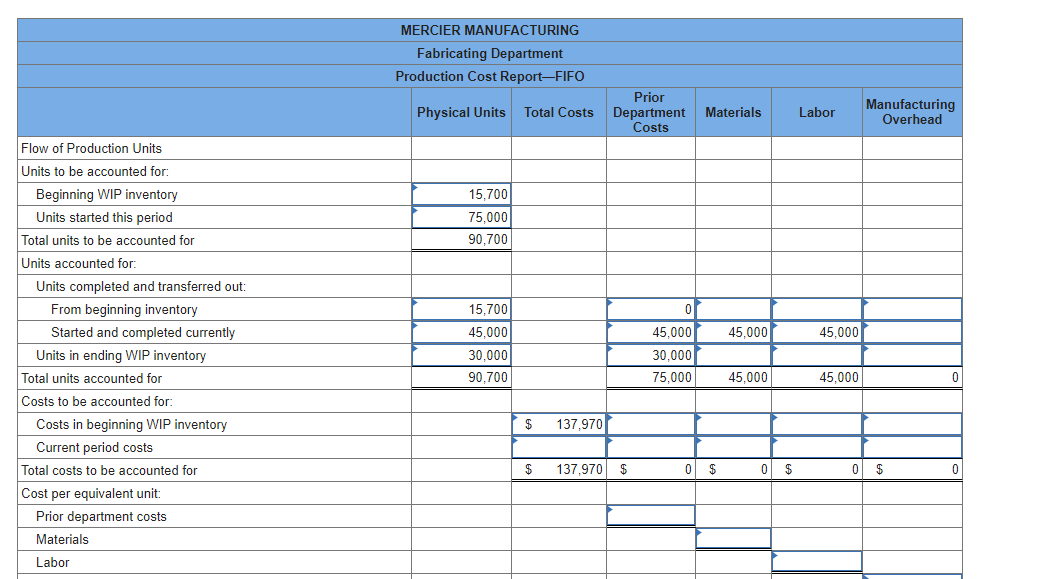Click the Units started this period cell
This screenshot has height=579, width=1042.
point(461,217)
